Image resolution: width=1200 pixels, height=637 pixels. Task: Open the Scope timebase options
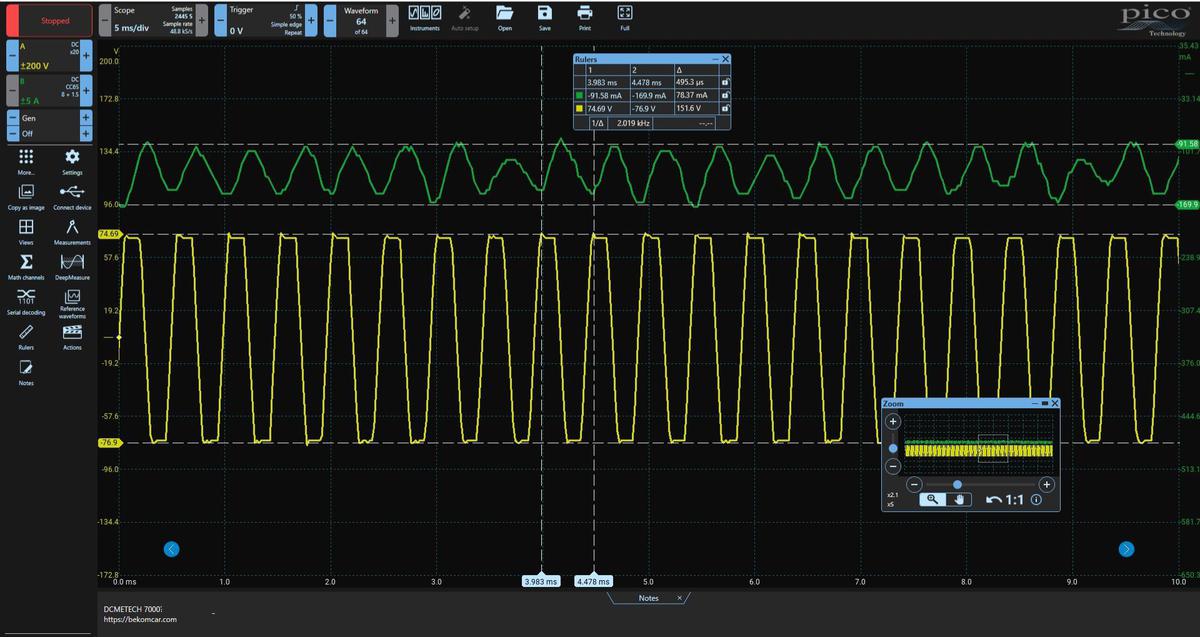pos(153,20)
